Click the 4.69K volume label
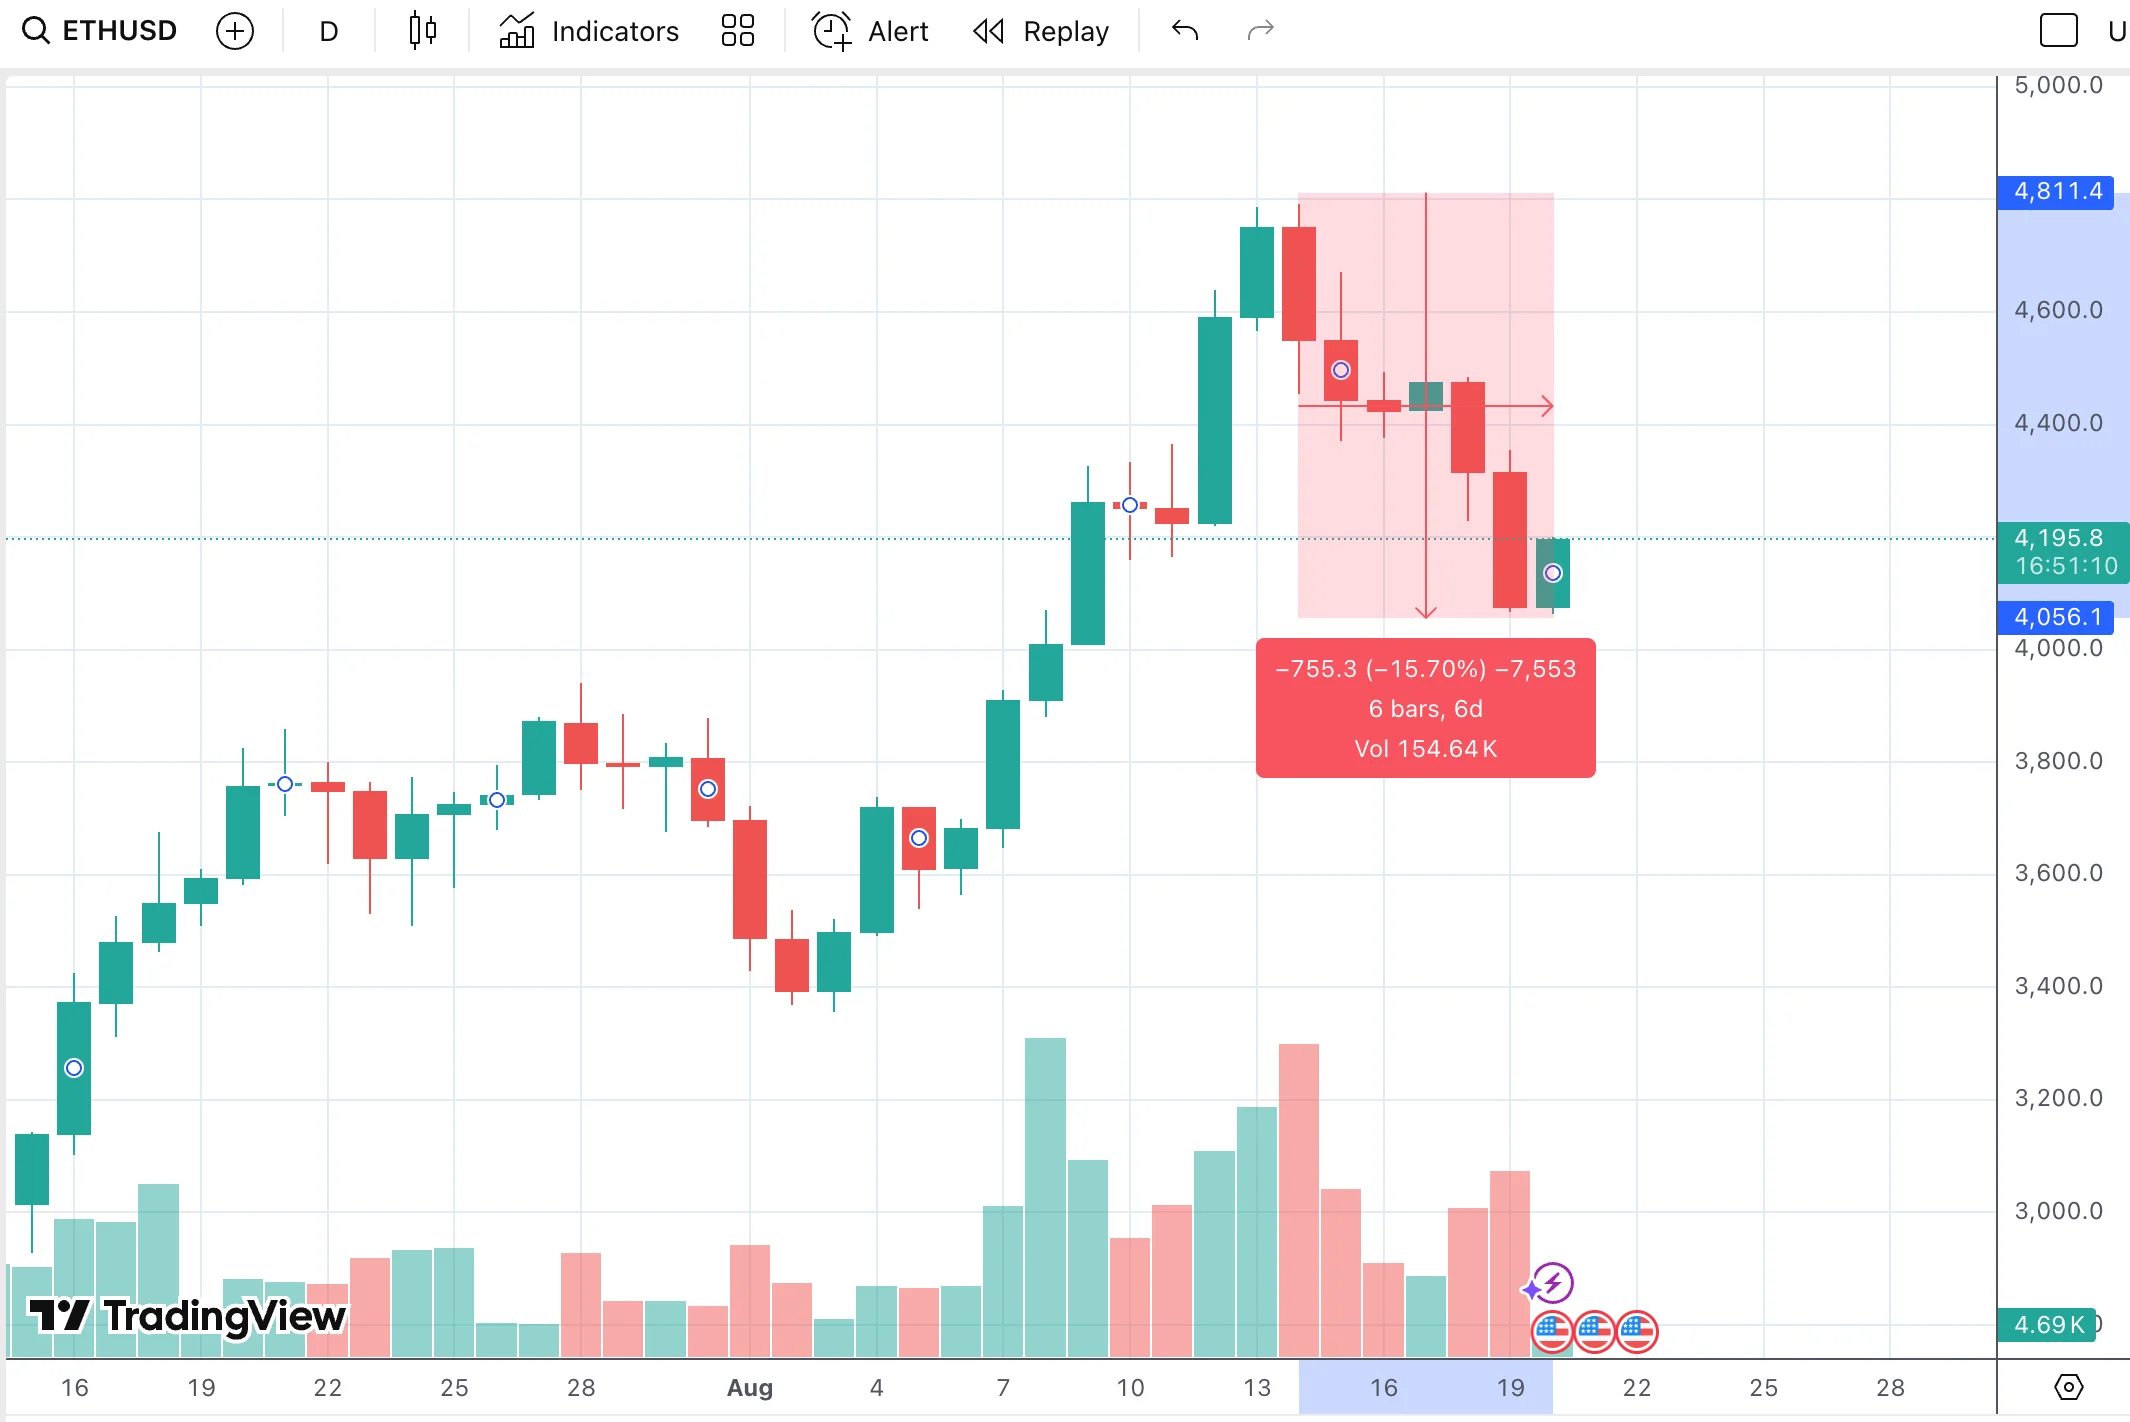Screen dimensions: 2130x1422 pos(2048,1324)
